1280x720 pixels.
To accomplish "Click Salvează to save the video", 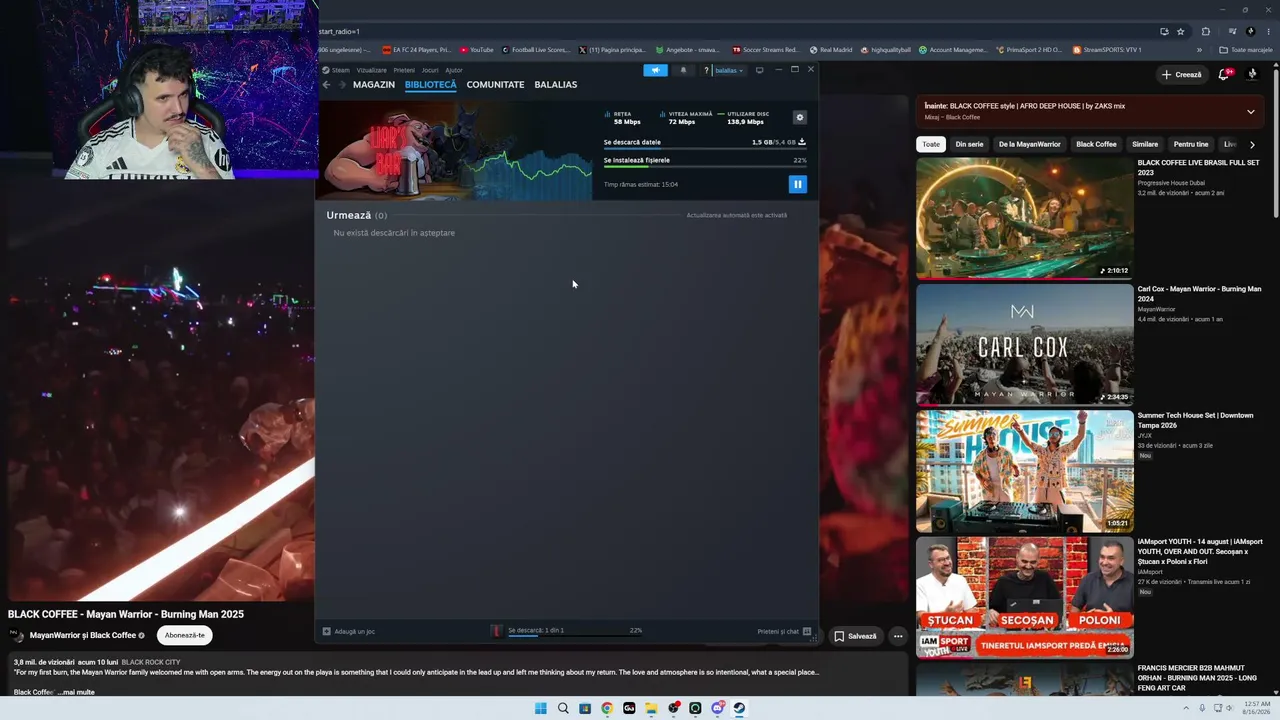I will click(855, 636).
